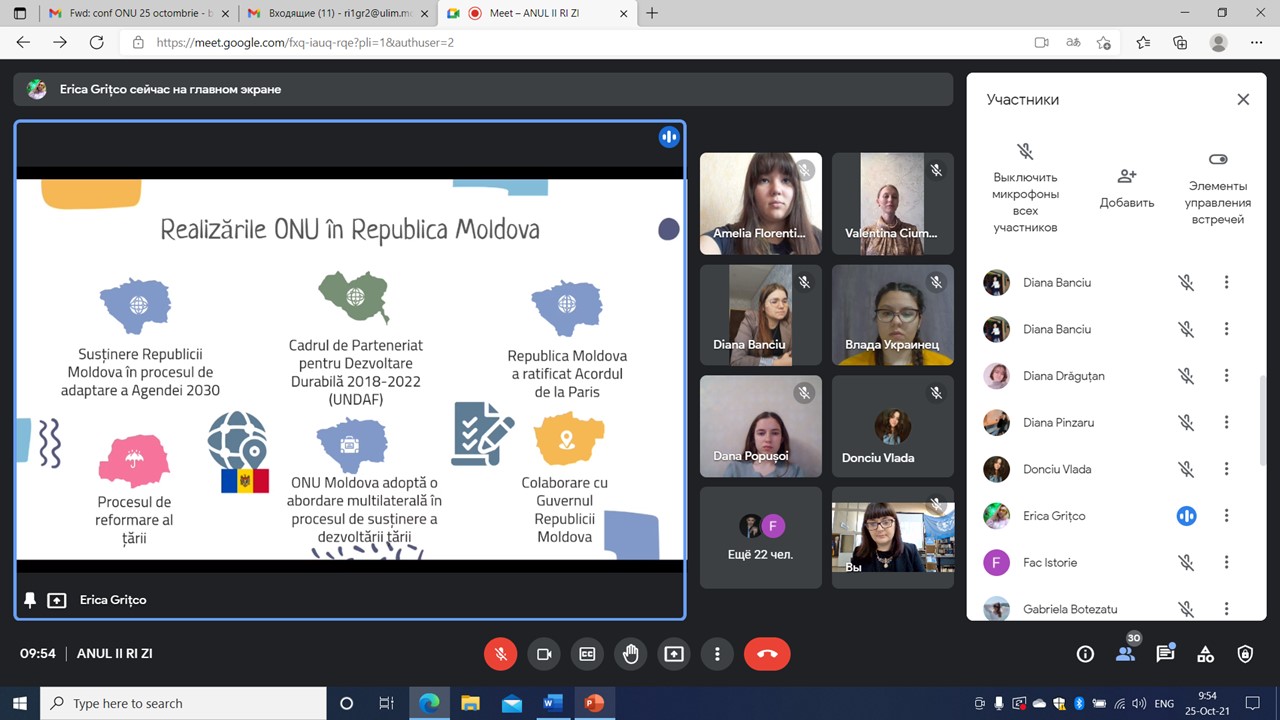The width and height of the screenshot is (1280, 720).
Task: Start presenting your screen
Action: [x=674, y=654]
